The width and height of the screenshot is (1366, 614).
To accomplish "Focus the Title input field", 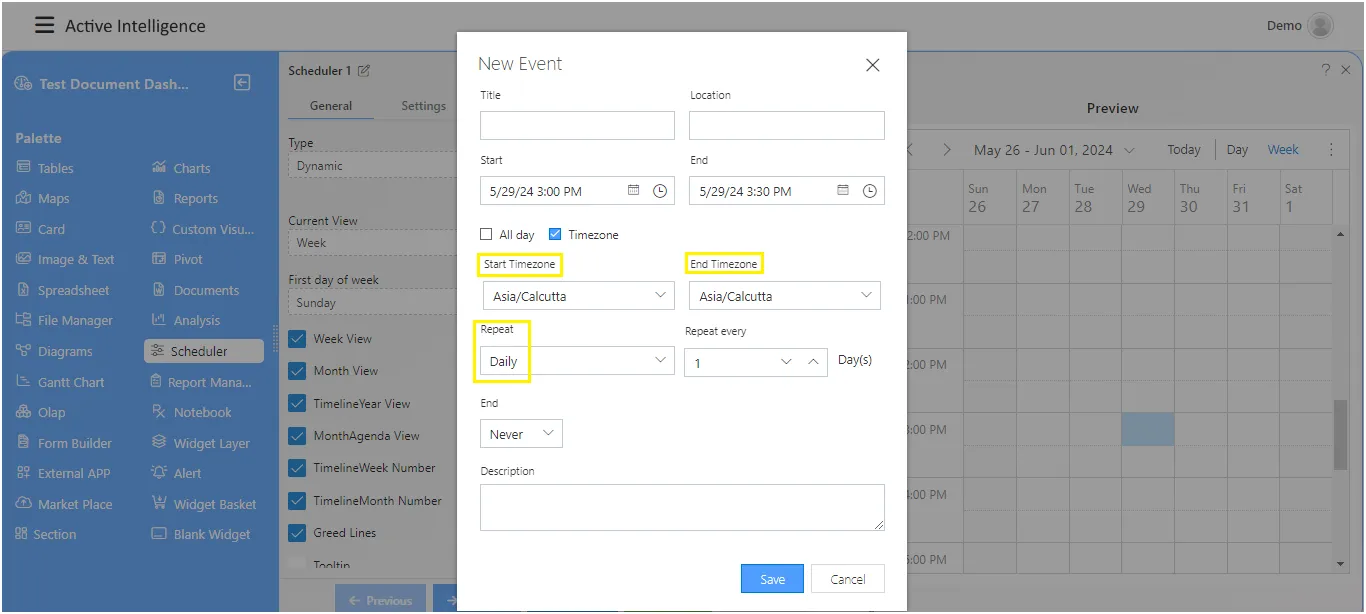I will click(x=578, y=125).
